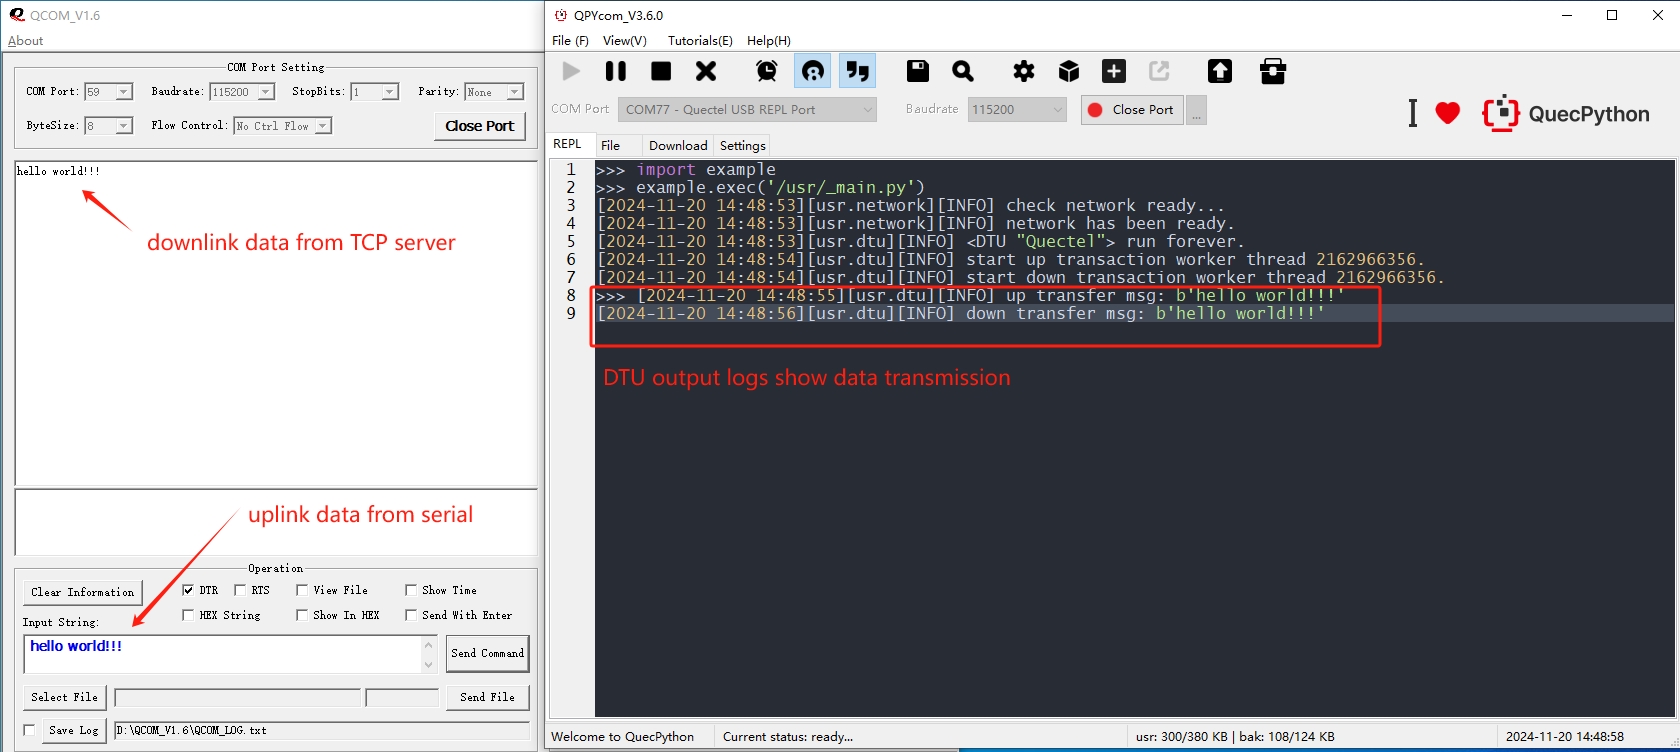Click the QCOM_V1.6 title bar app icon
The image size is (1680, 752).
[16, 15]
